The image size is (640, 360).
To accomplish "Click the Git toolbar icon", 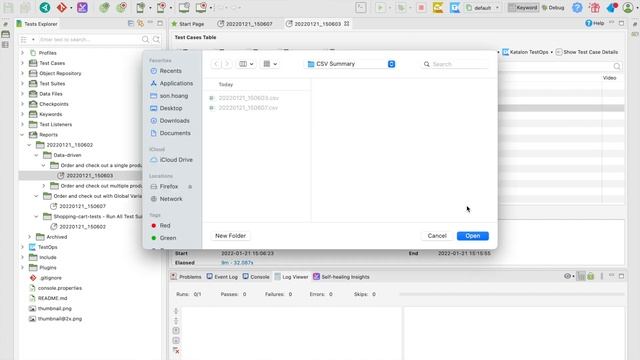I will click(x=62, y=7).
